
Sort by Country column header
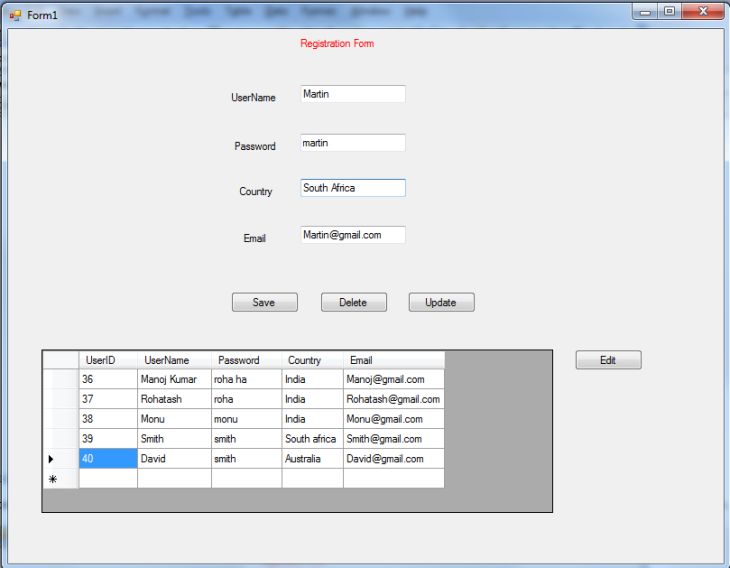312,360
